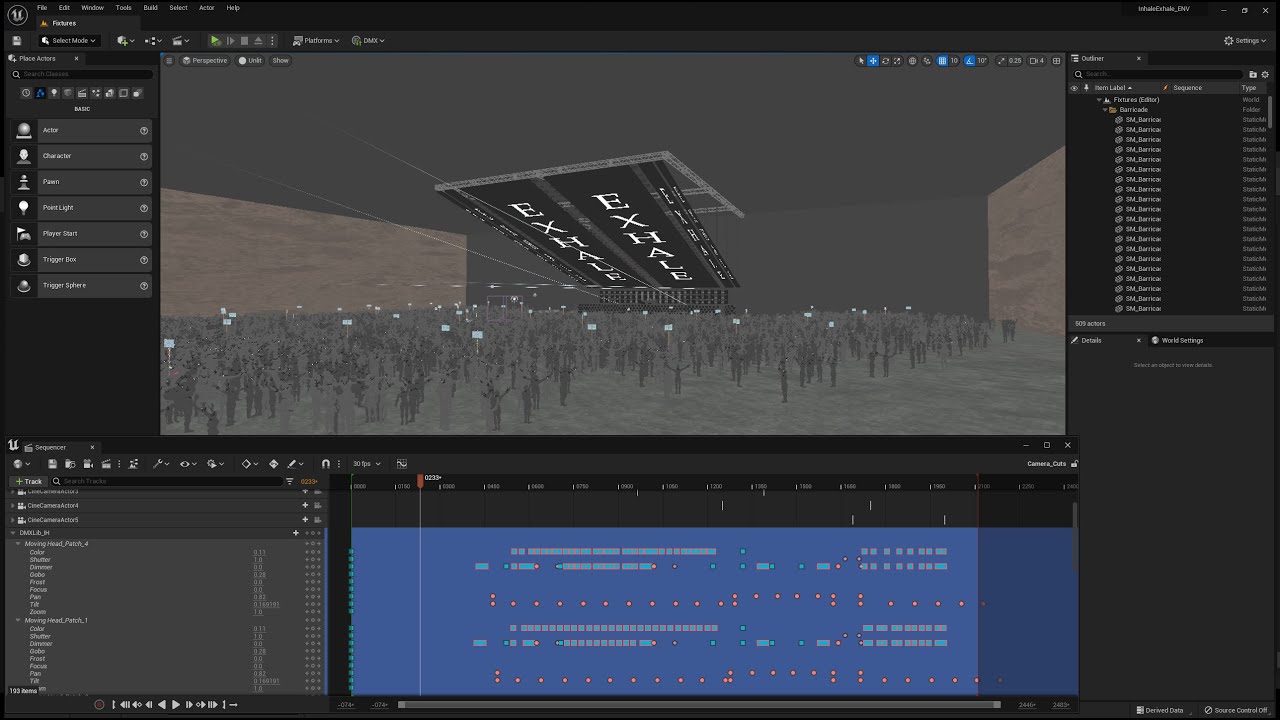Click the viewport Show button
The height and width of the screenshot is (720, 1280).
point(281,61)
